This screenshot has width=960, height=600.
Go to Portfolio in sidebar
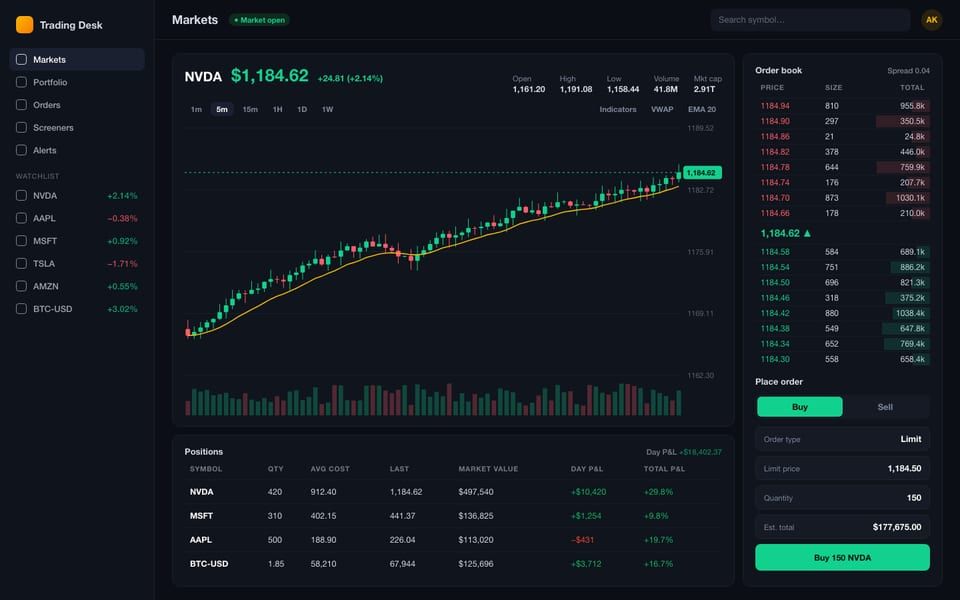(77, 82)
